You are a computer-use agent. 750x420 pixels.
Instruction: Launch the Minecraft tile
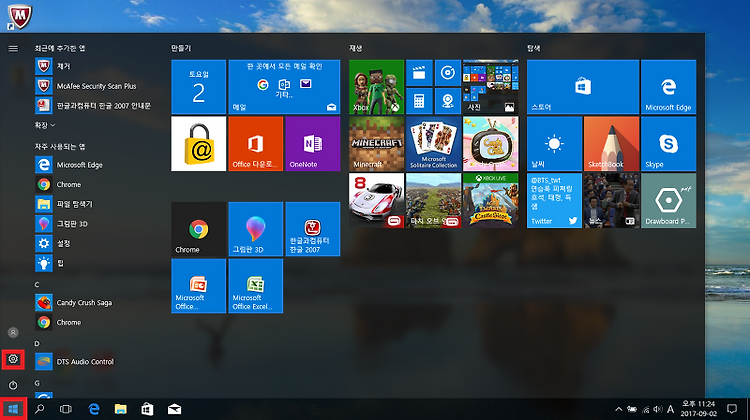376,144
